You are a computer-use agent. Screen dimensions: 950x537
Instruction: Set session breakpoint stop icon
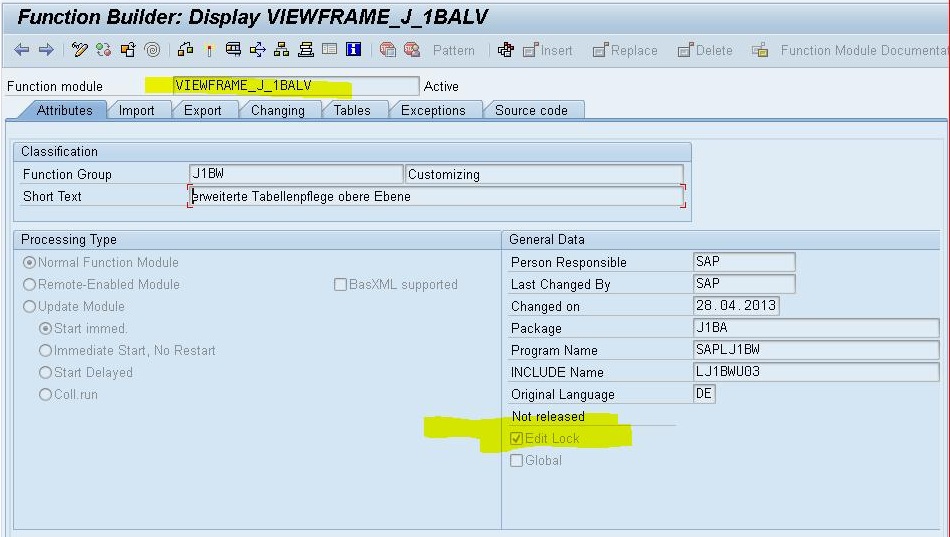coord(387,50)
